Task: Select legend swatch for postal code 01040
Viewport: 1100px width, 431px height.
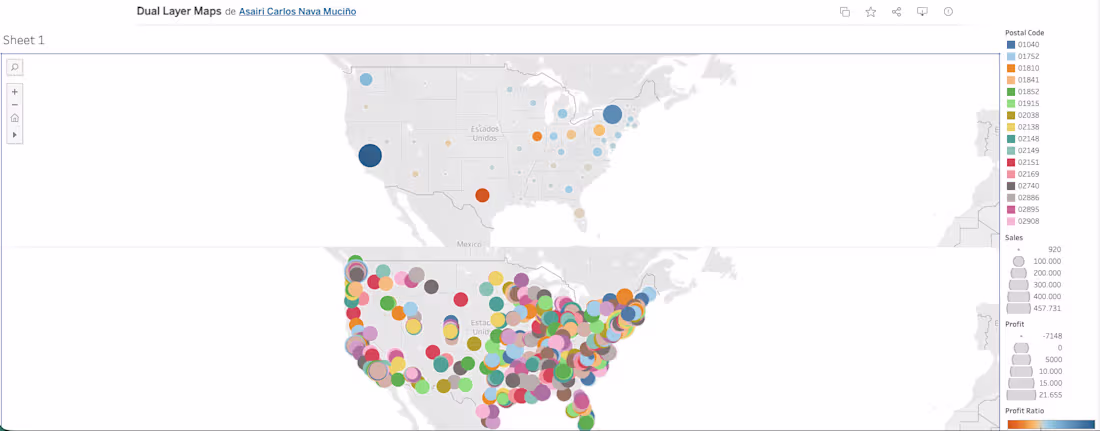Action: coord(1011,44)
